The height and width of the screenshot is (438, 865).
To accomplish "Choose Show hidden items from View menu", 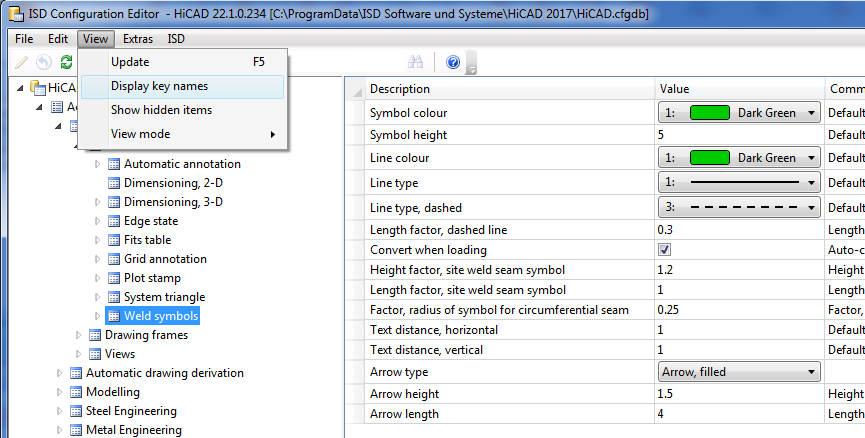I will click(x=161, y=110).
